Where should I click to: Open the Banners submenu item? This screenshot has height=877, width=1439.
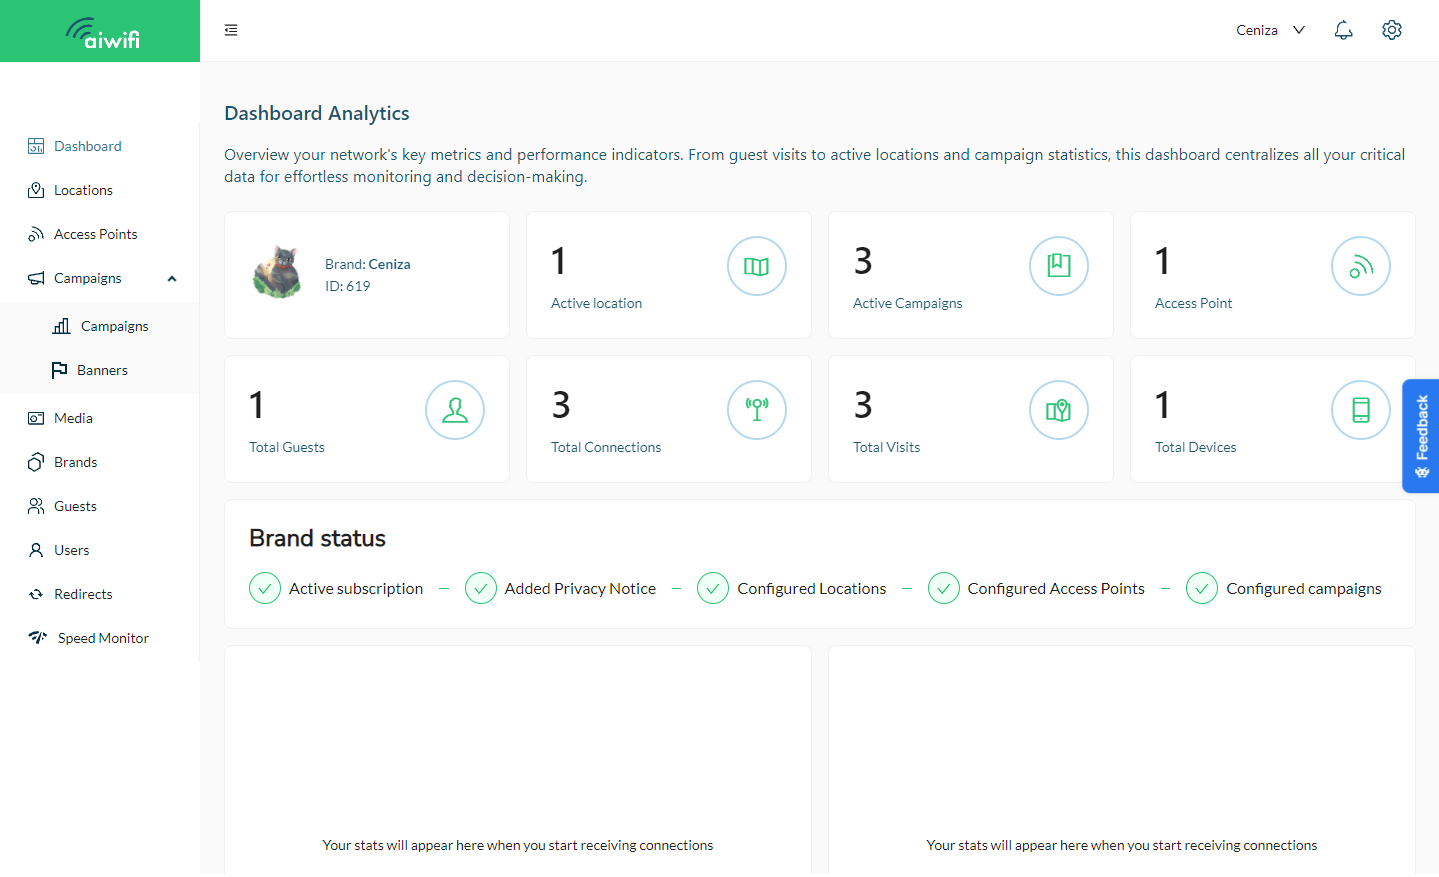[102, 370]
